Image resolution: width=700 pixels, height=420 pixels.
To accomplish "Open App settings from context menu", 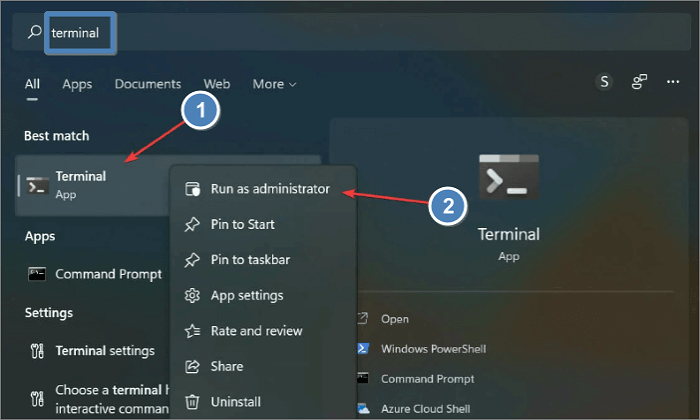I will [x=263, y=295].
